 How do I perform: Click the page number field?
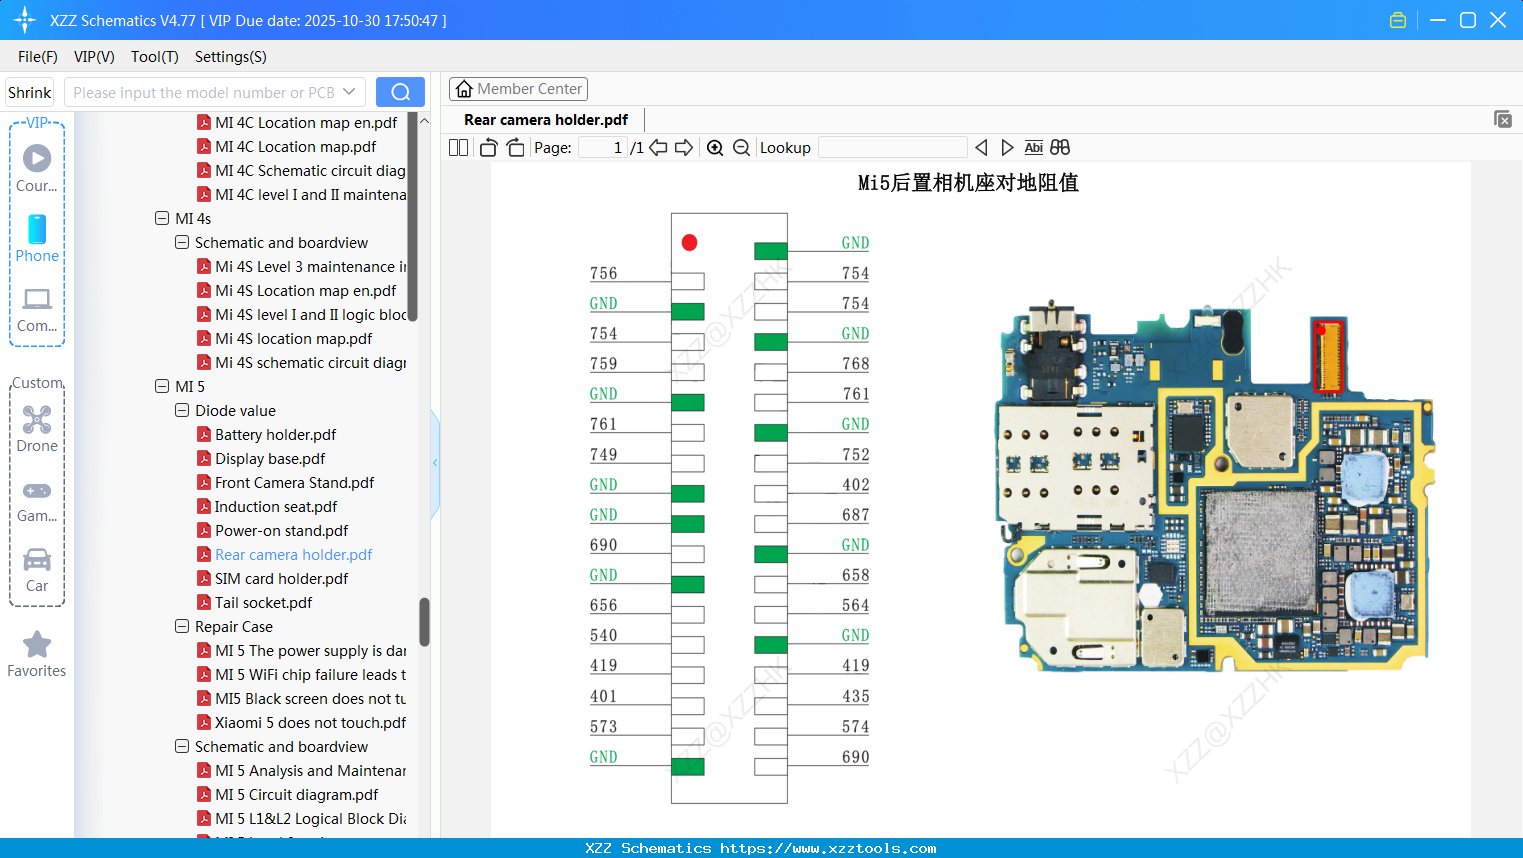[602, 147]
